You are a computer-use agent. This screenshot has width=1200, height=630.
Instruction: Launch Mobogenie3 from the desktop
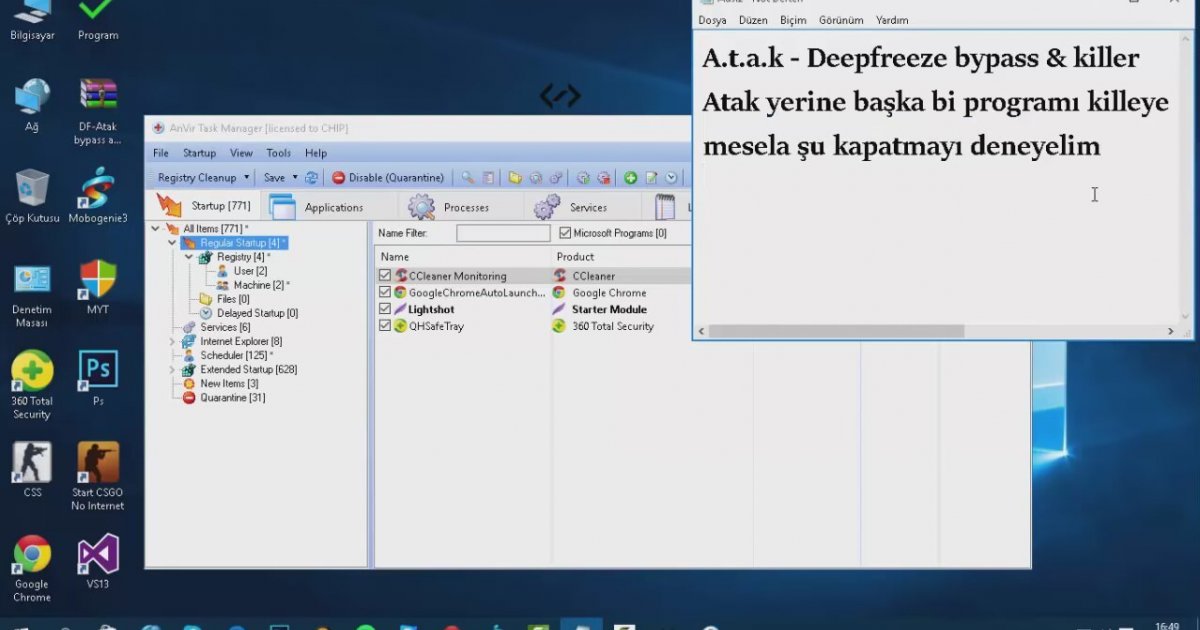click(x=98, y=196)
